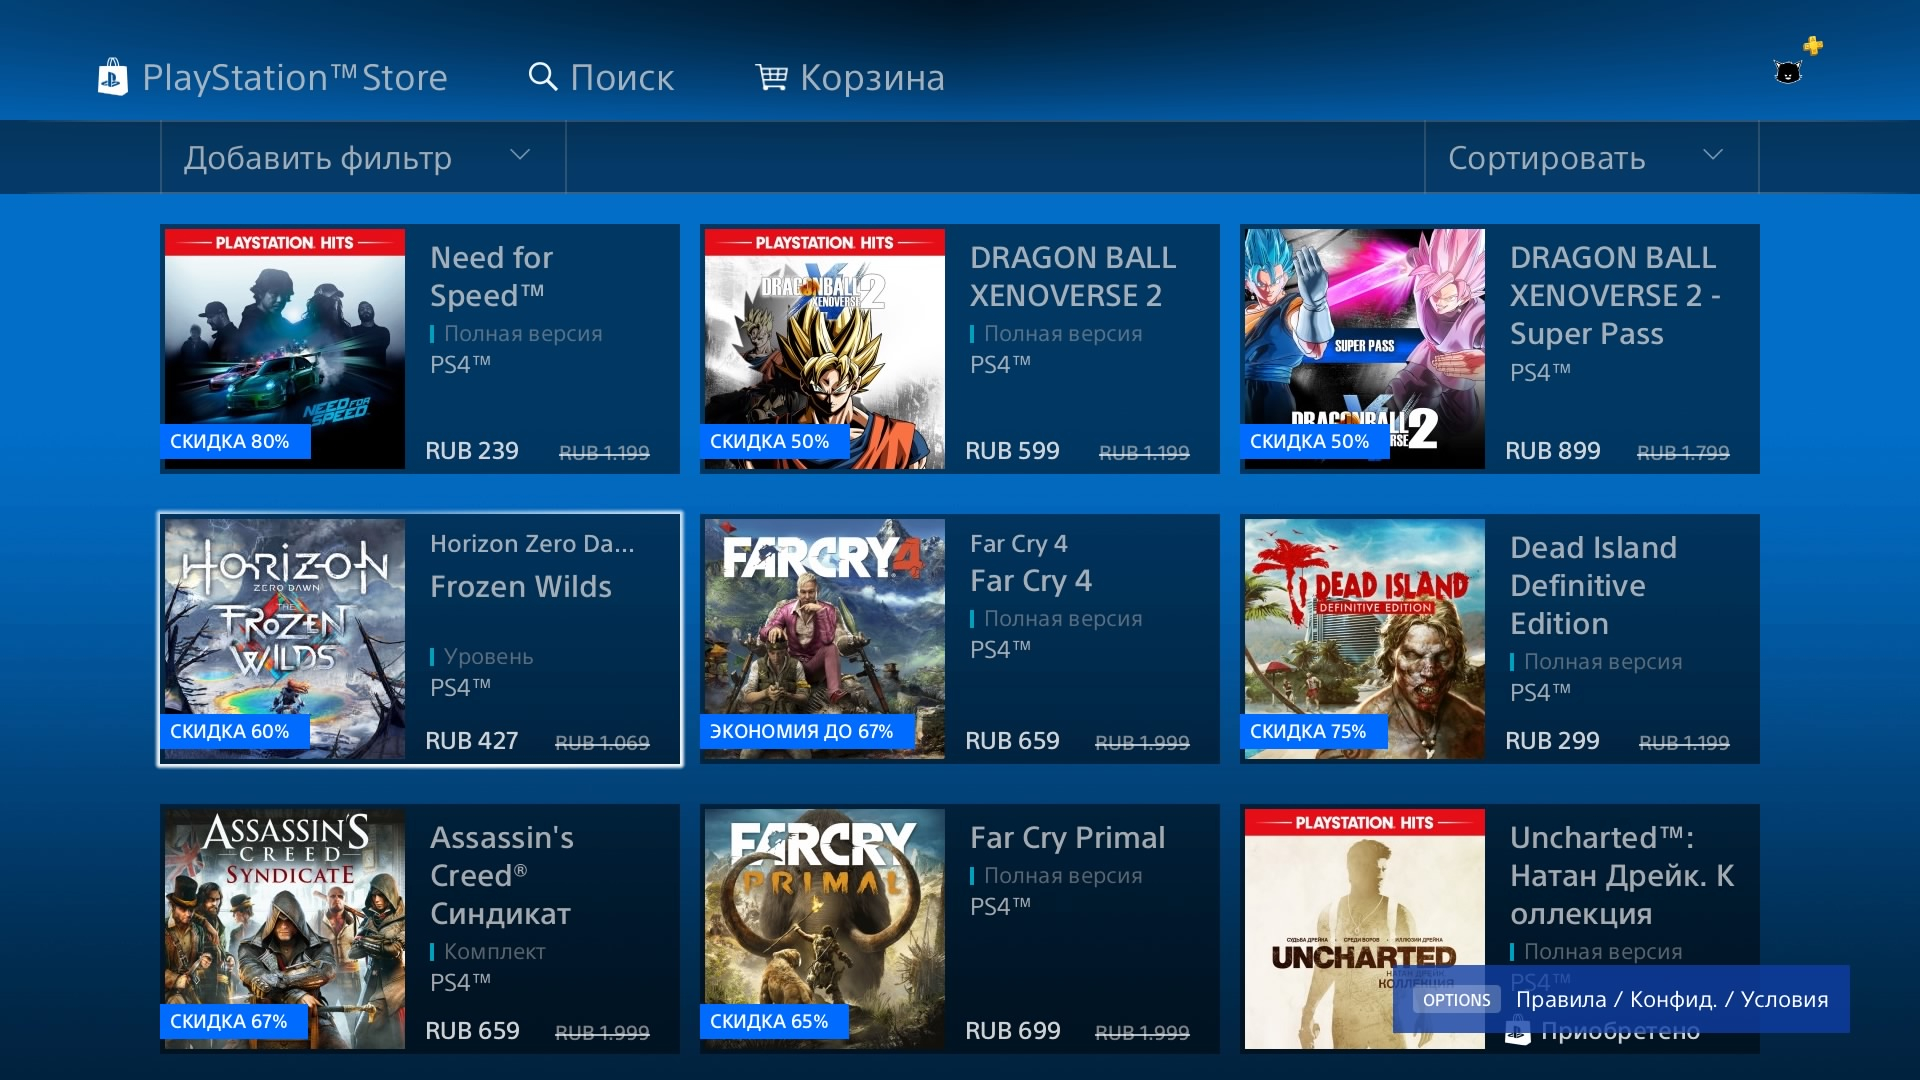Open Dead Island Definitive Edition title
This screenshot has height=1080, width=1920.
pos(1593,585)
